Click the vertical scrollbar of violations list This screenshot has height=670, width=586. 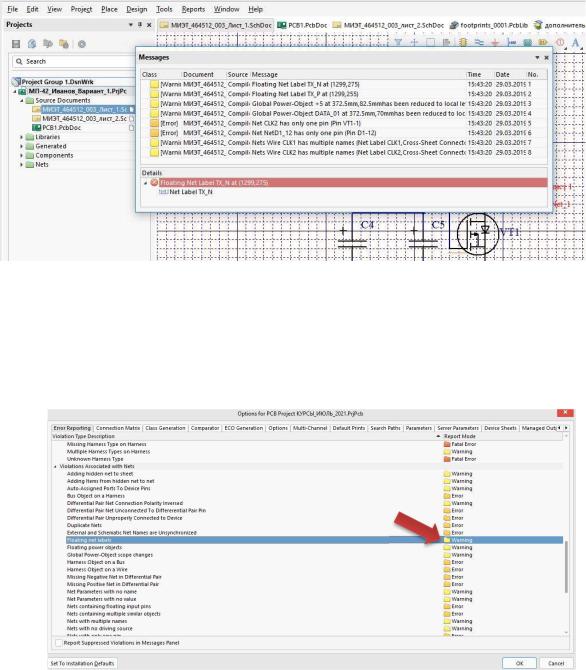[x=566, y=567]
